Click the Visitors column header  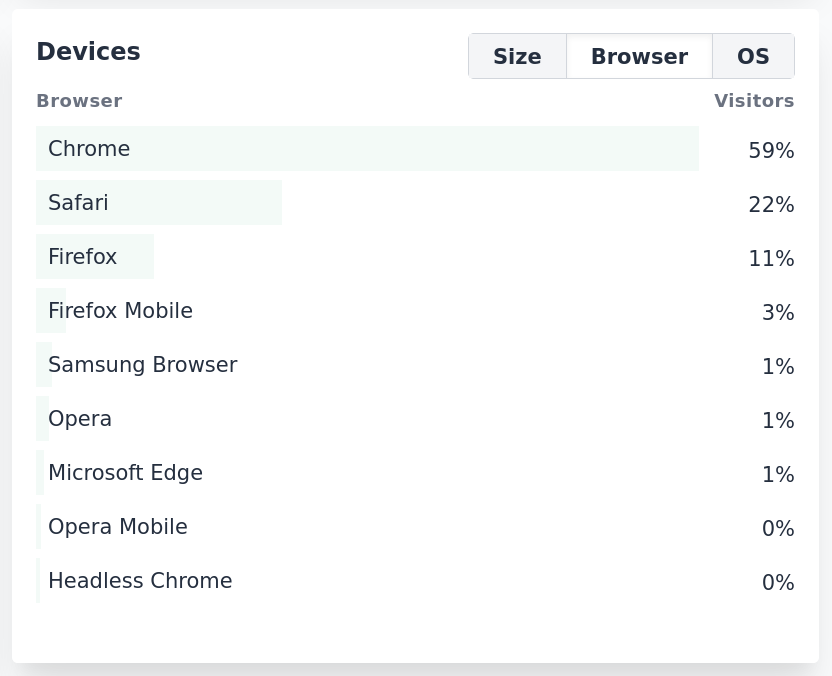754,101
